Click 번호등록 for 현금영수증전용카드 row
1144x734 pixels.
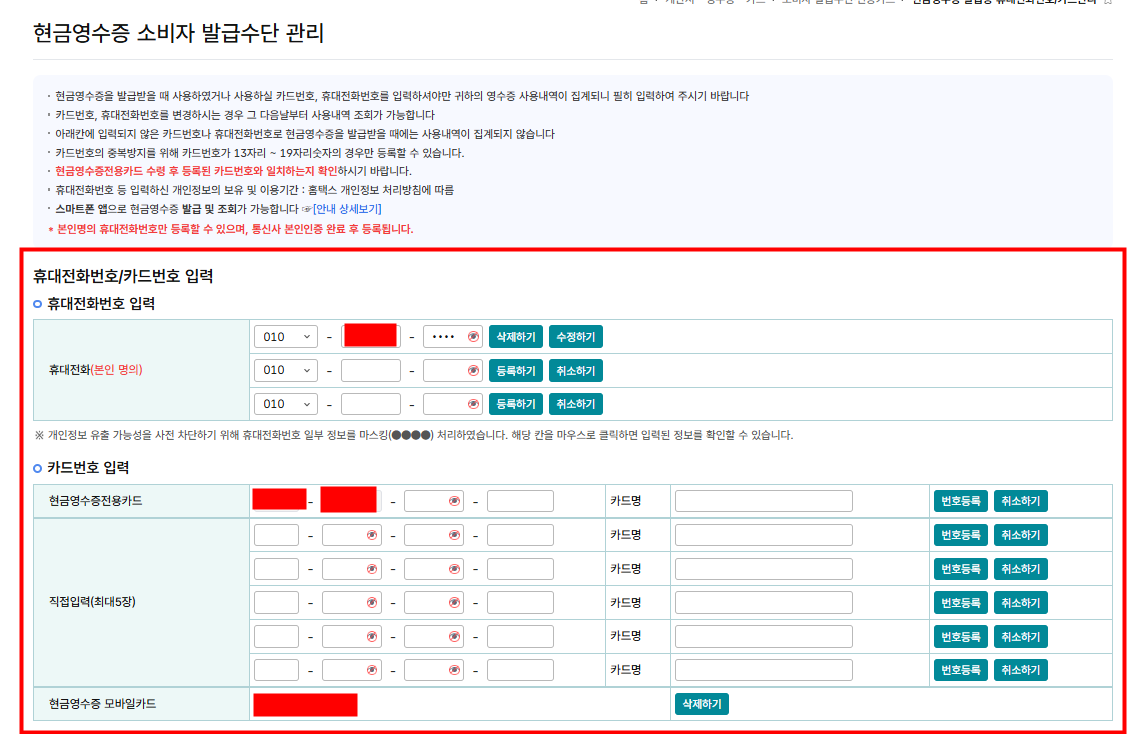click(961, 501)
